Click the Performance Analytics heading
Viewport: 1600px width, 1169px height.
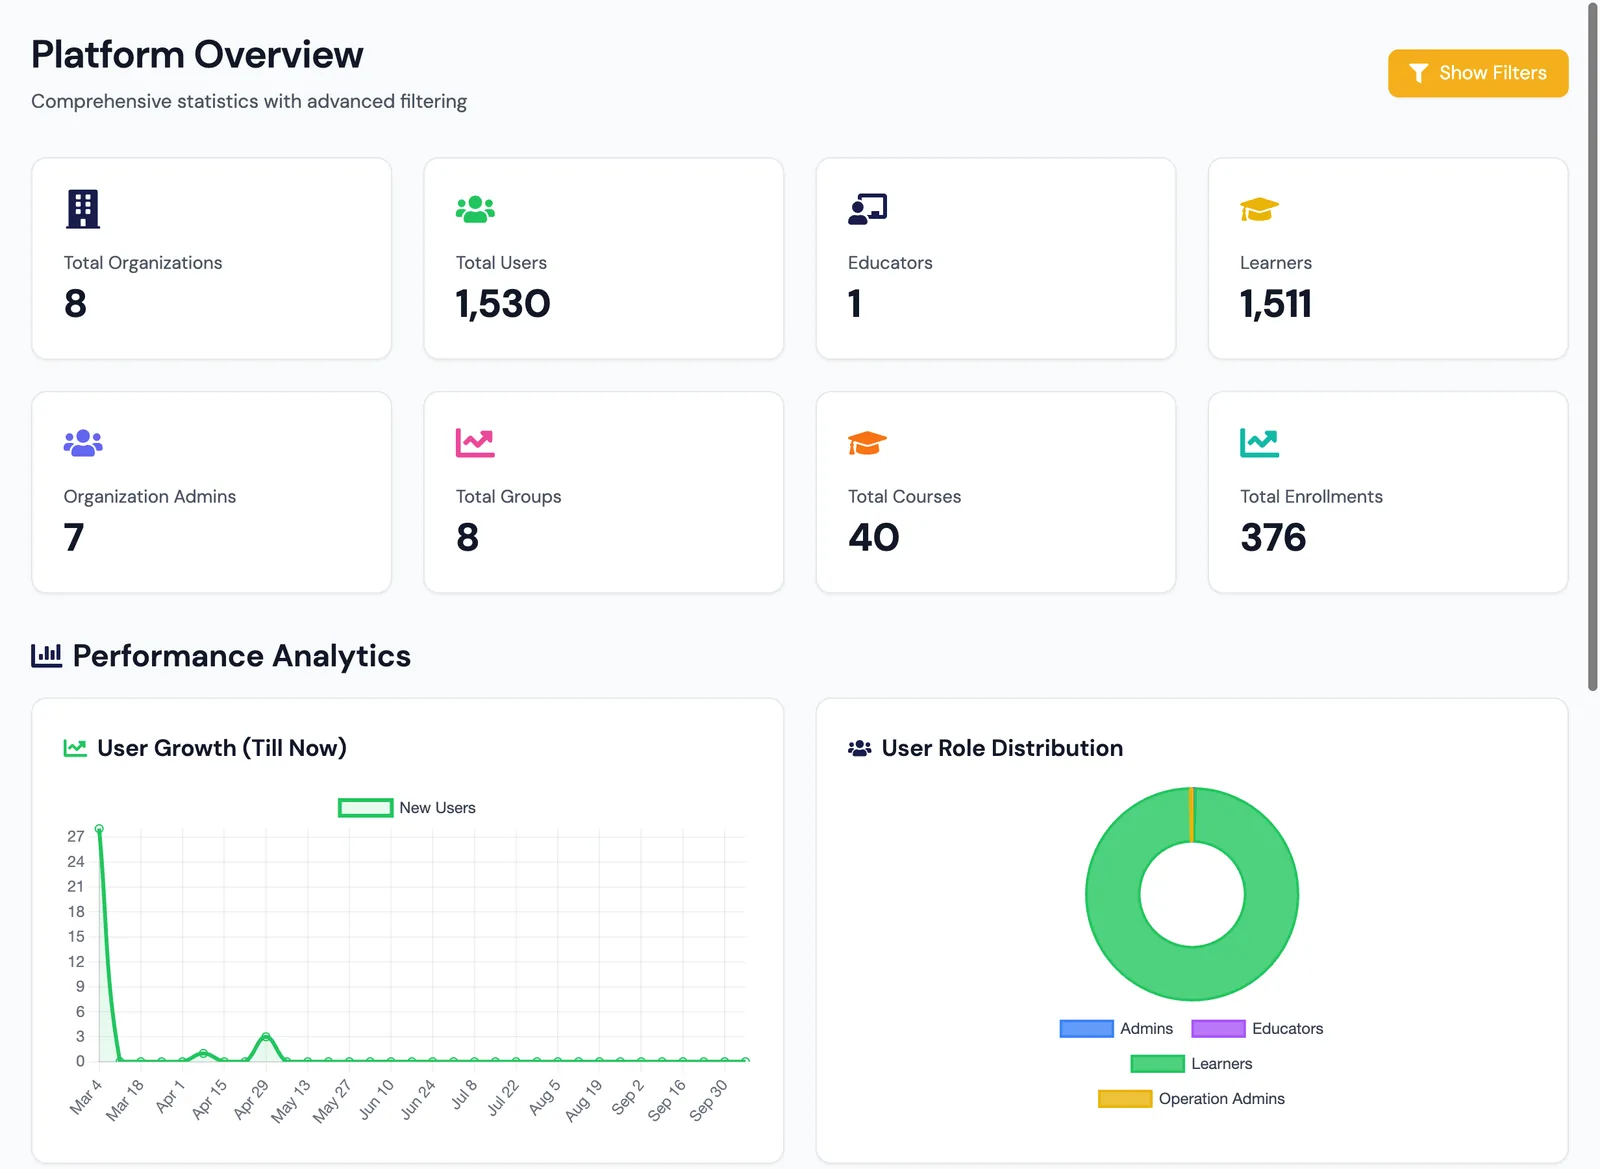coord(242,656)
